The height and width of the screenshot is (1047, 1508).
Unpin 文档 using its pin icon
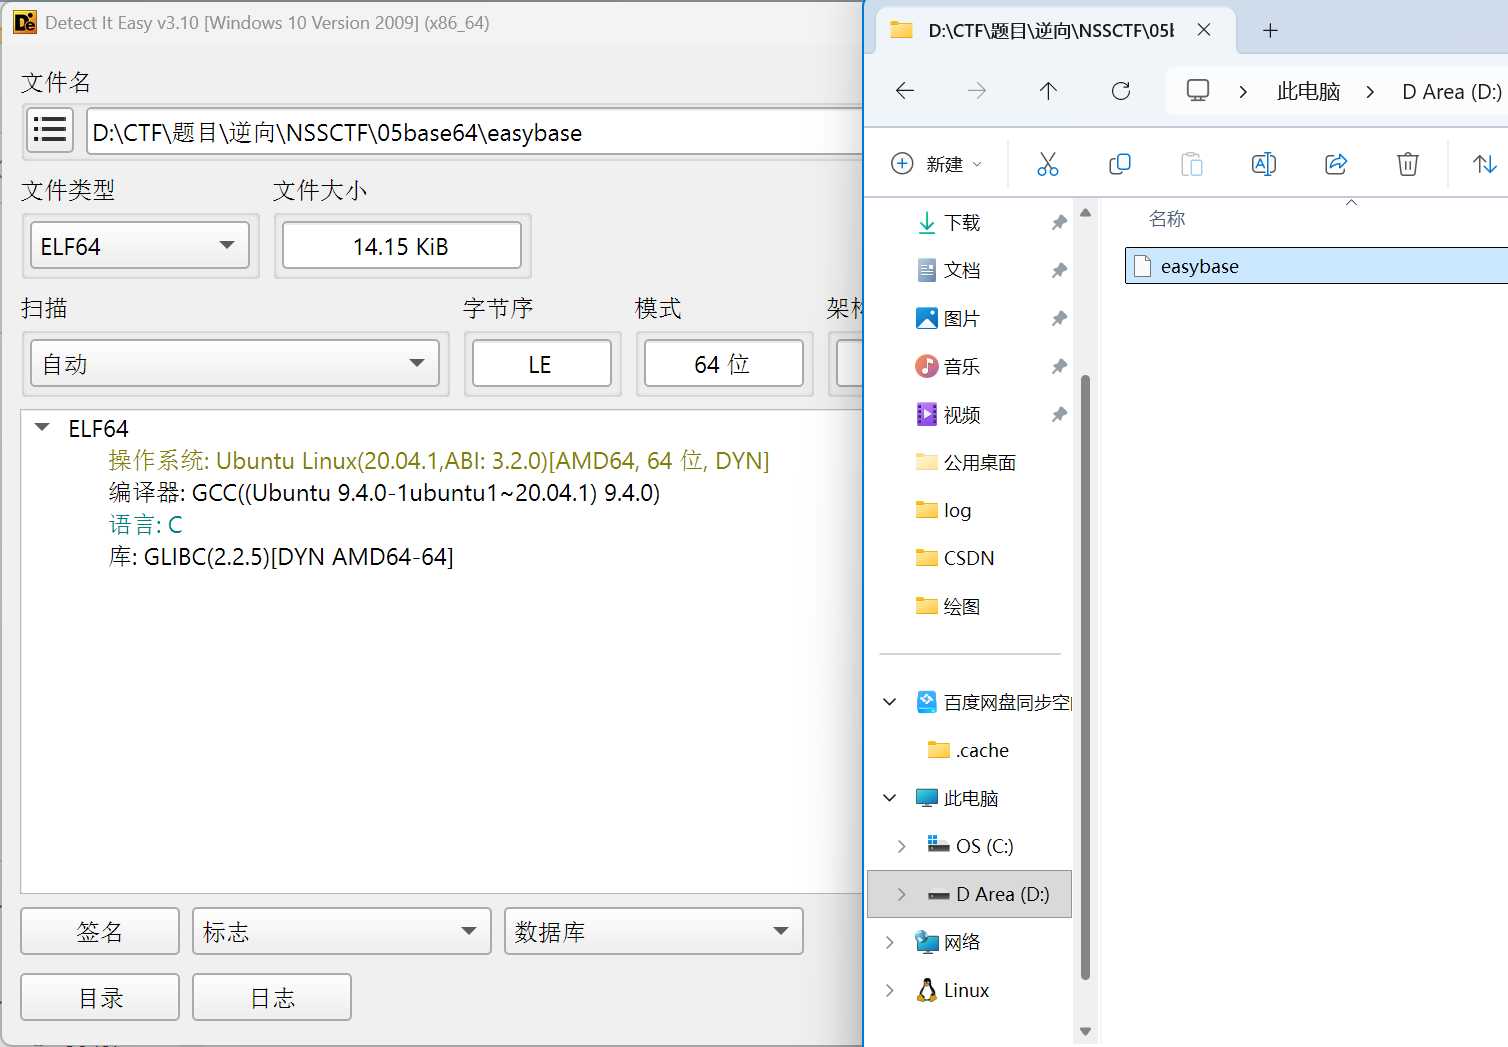pos(1059,271)
